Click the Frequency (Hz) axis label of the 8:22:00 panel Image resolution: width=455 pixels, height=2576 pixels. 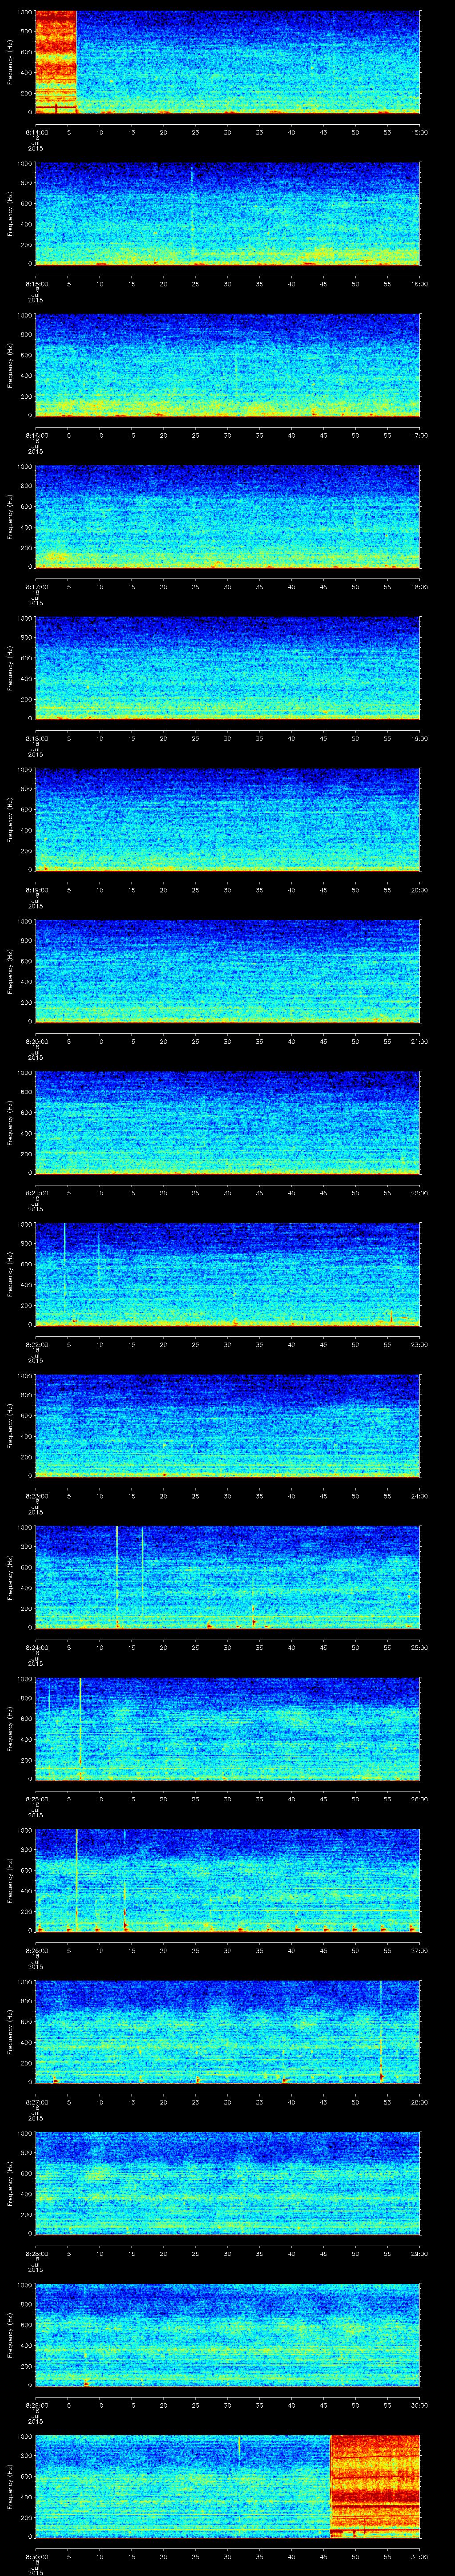[10, 1275]
